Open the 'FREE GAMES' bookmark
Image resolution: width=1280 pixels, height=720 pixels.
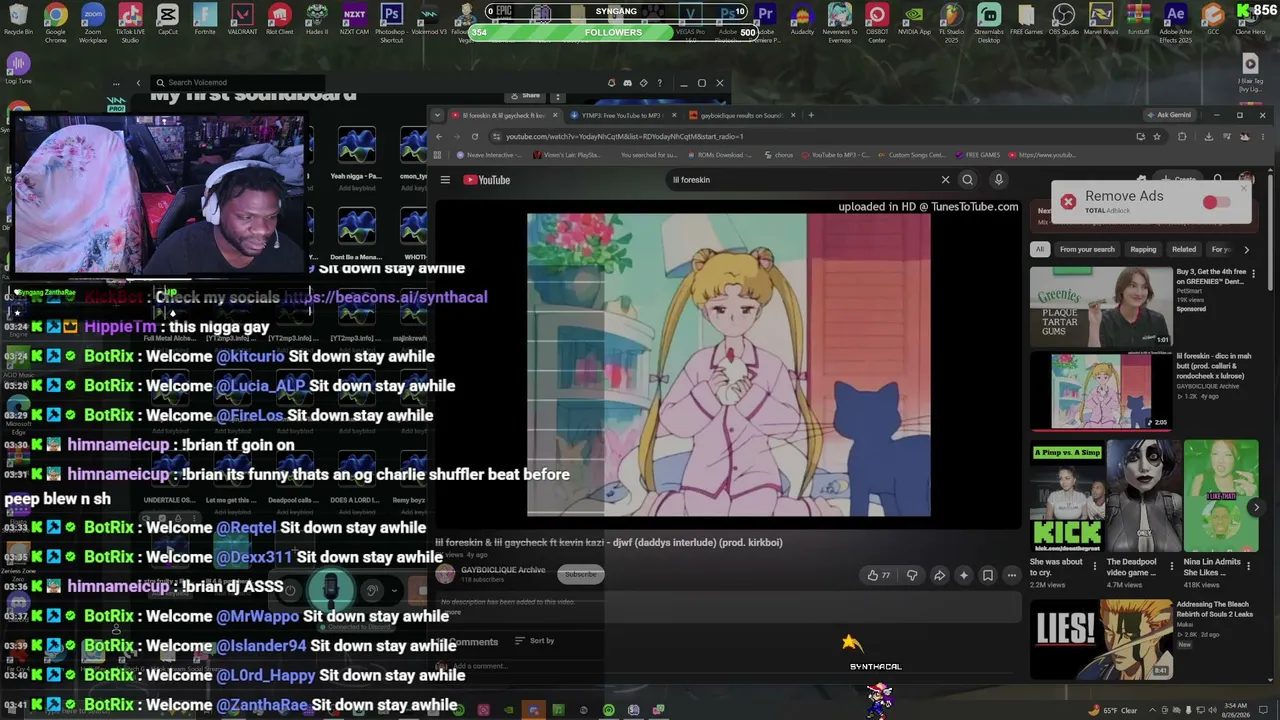tap(977, 155)
